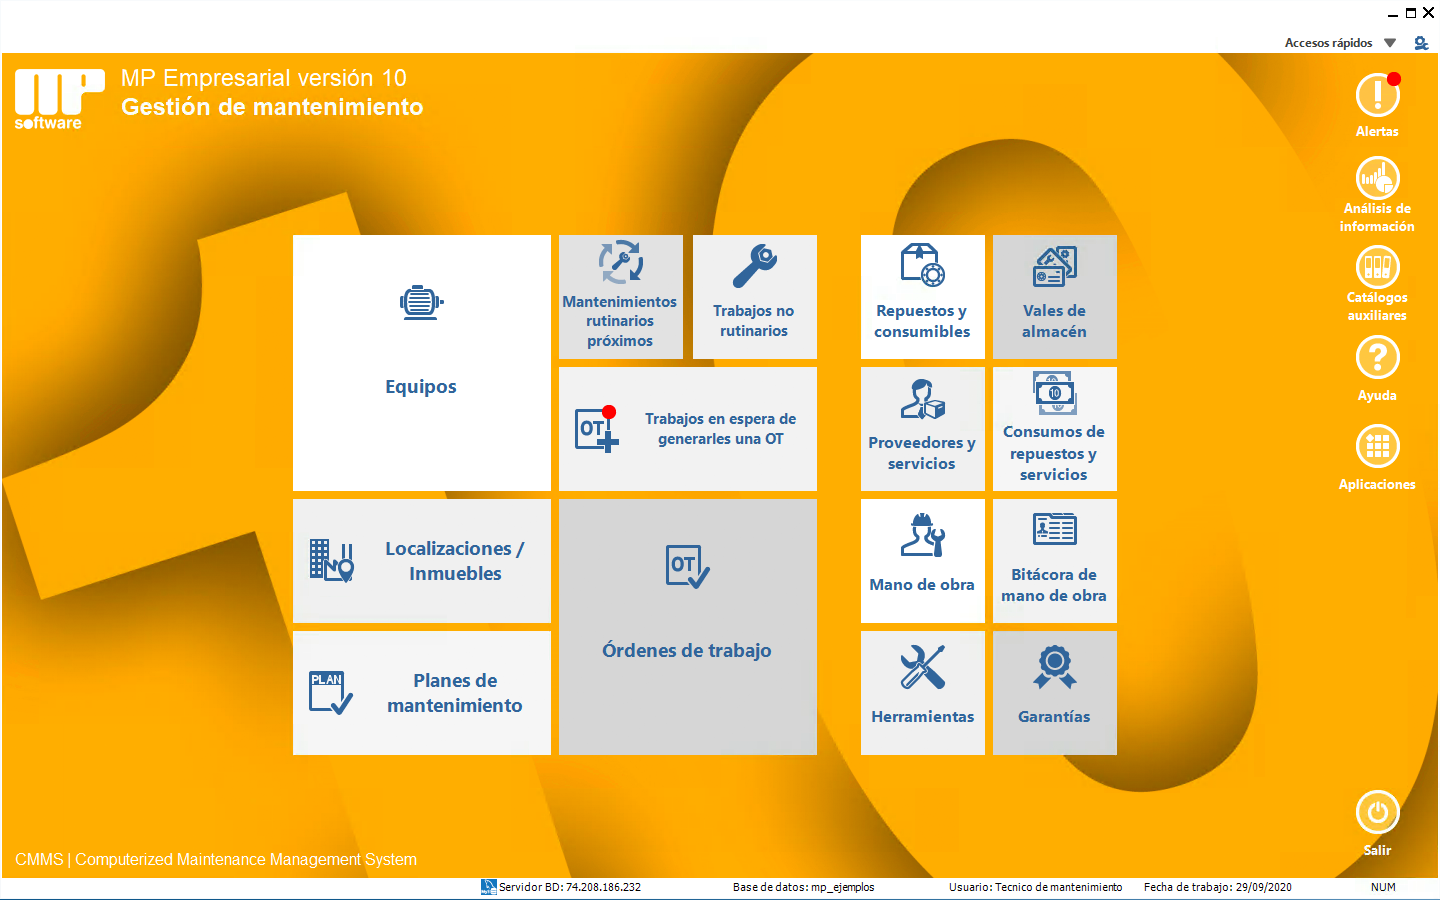Image resolution: width=1440 pixels, height=900 pixels.
Task: Open the Trabajos no rutinarios wrench tile
Action: (755, 297)
